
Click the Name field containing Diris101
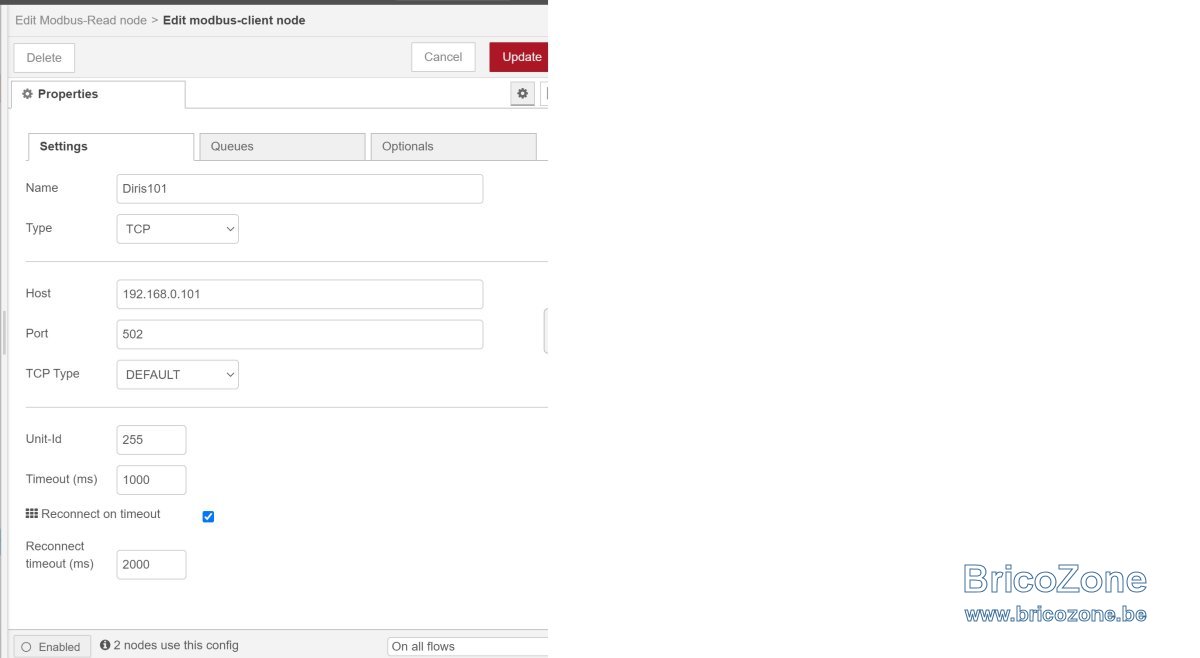click(300, 189)
